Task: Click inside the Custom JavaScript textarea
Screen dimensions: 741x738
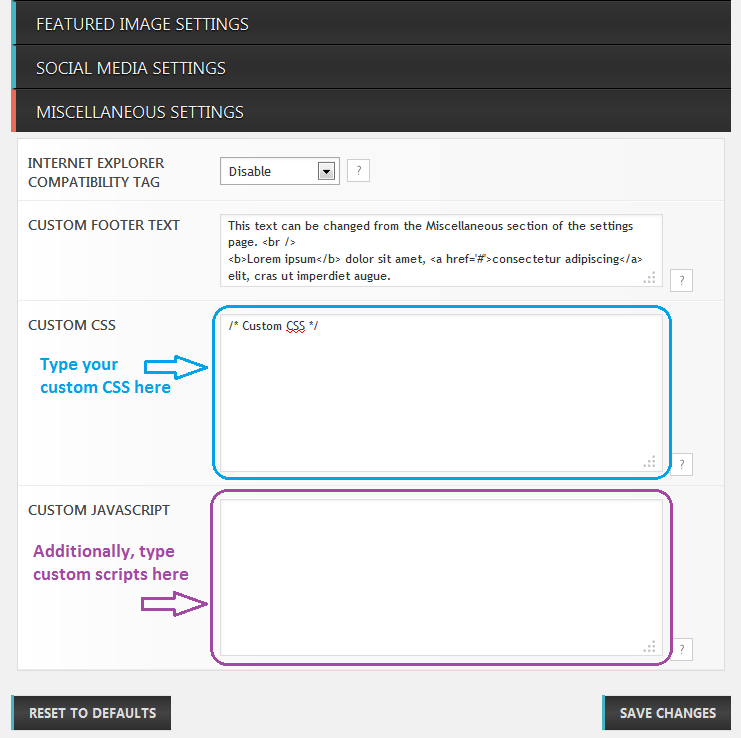Action: pyautogui.click(x=441, y=577)
